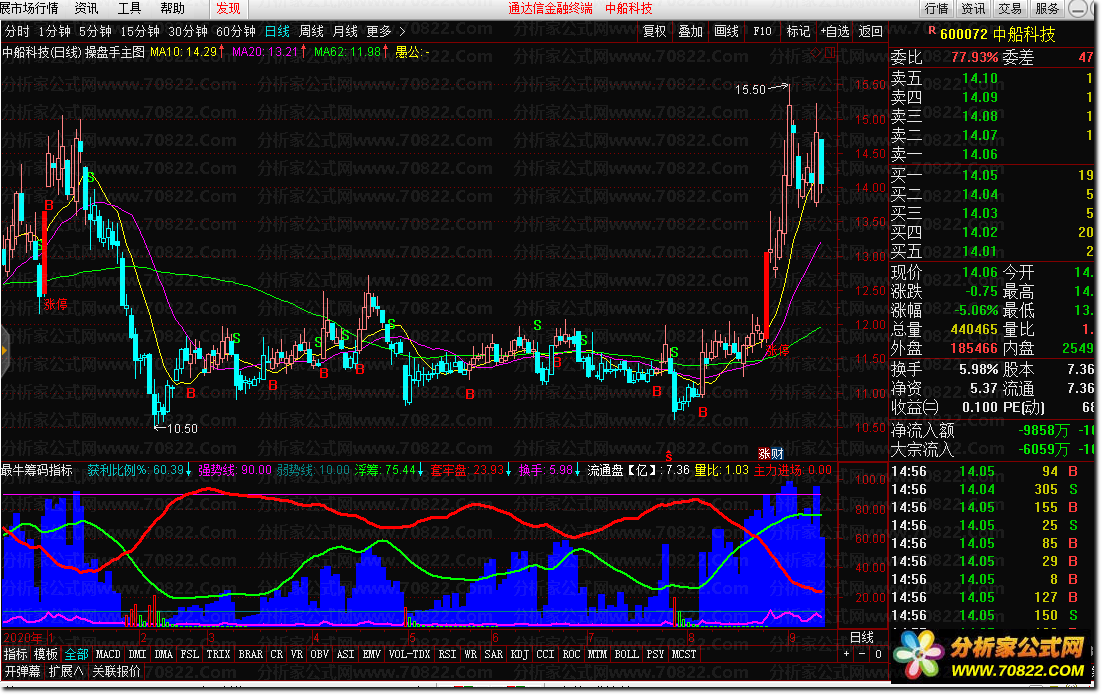Switch to the WR indicator
This screenshot has width=1103, height=695.
tap(471, 655)
